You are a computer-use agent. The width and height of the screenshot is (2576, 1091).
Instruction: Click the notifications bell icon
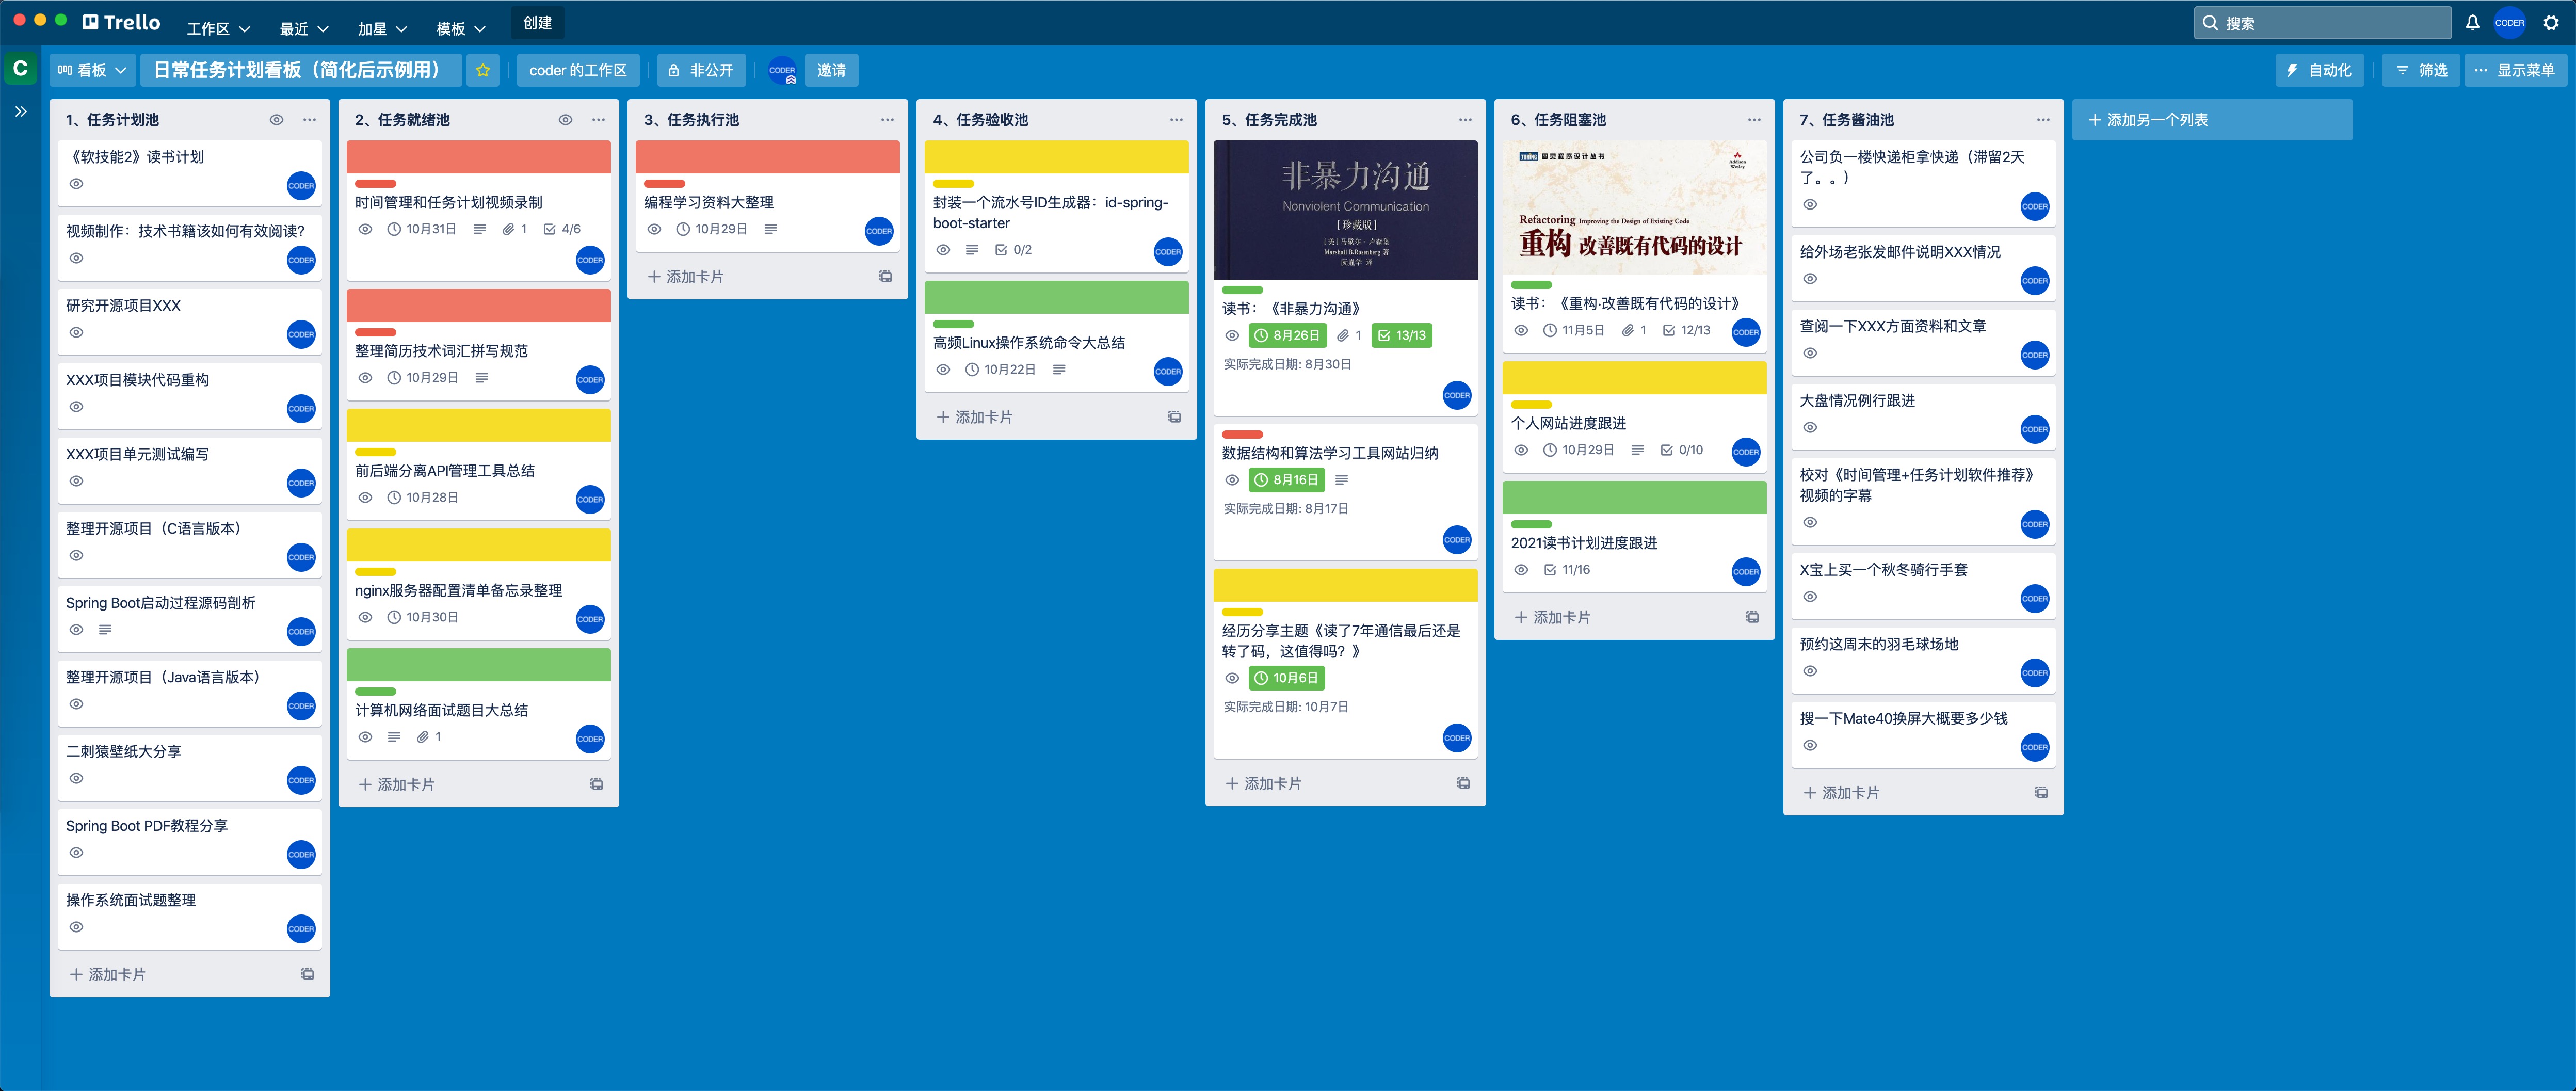2472,23
